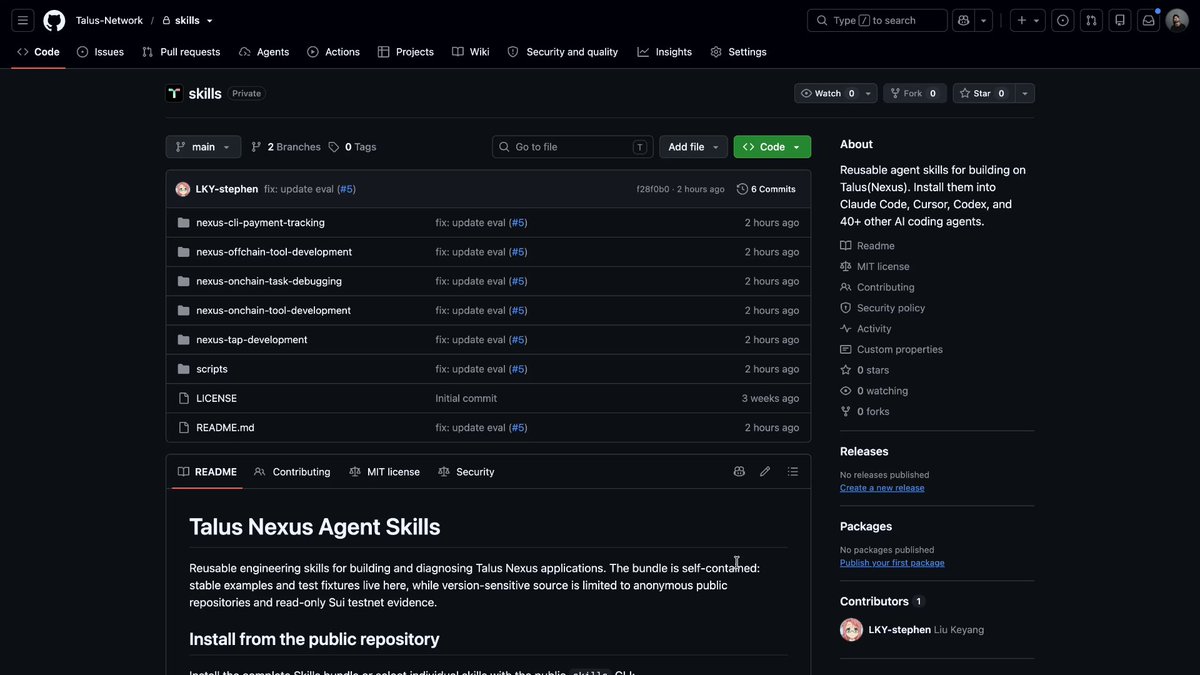The image size is (1200, 675).
Task: Open the 2 Branches link
Action: click(x=286, y=147)
